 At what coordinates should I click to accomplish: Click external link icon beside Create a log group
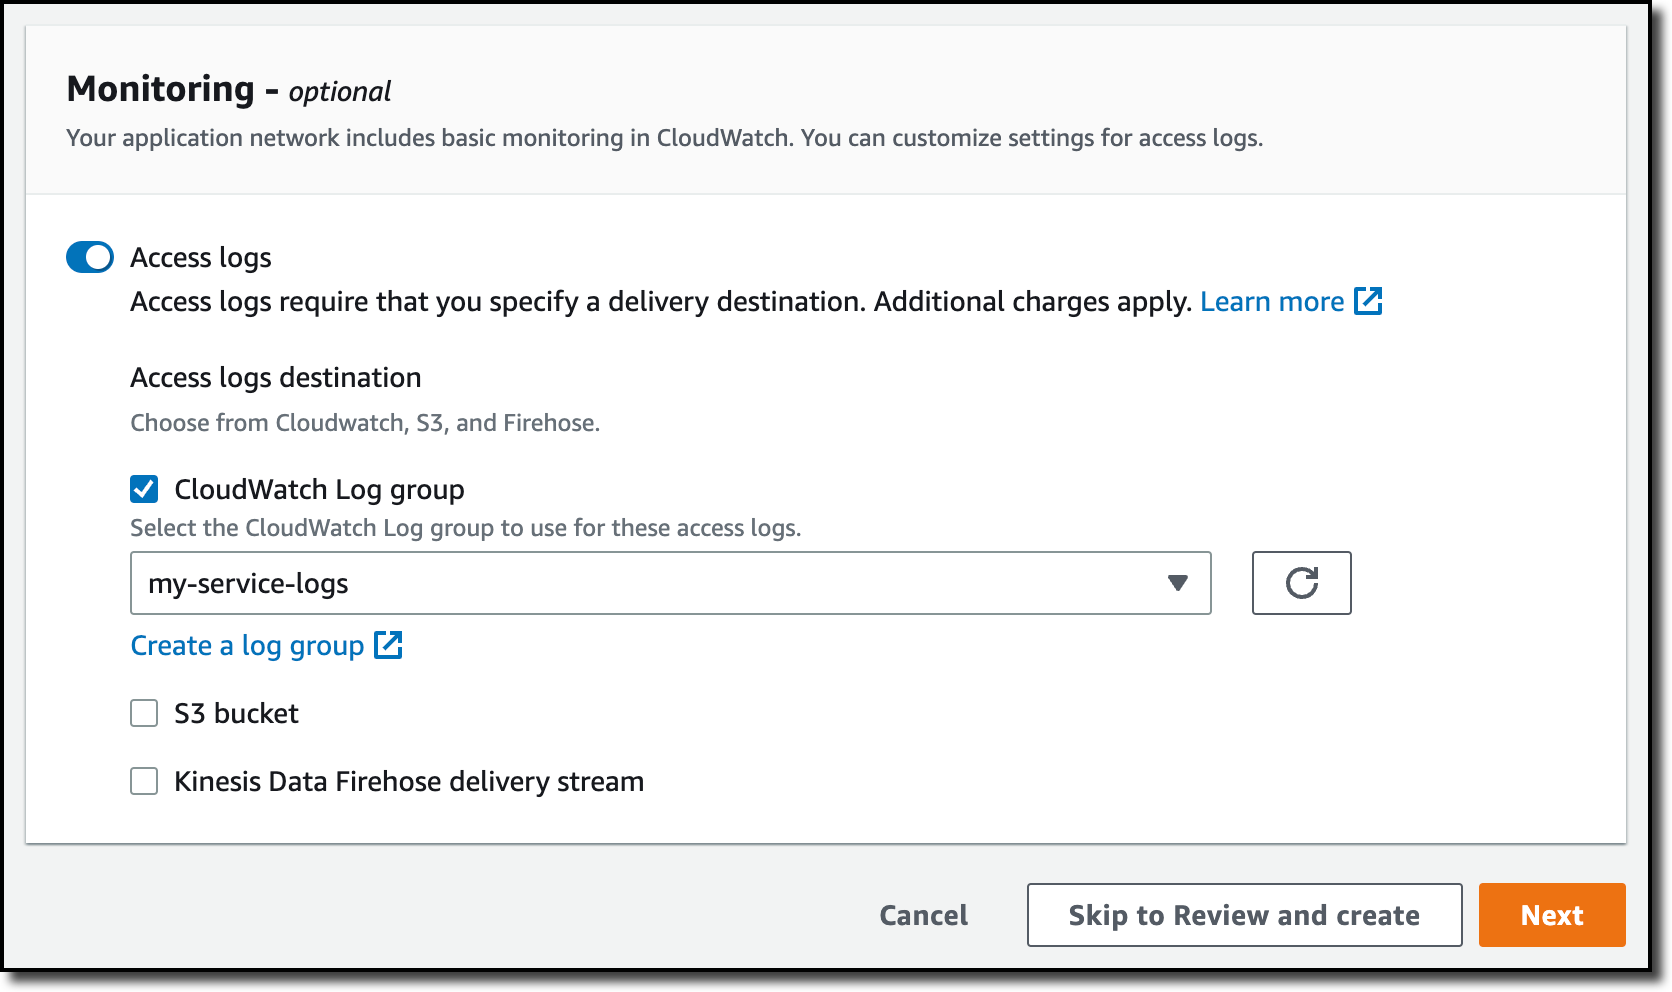point(388,645)
